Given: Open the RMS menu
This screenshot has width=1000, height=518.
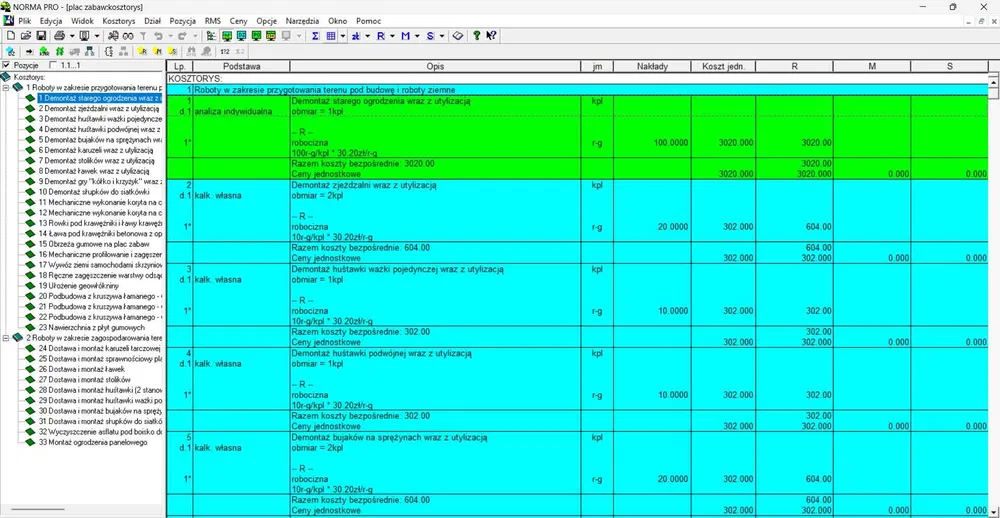Looking at the screenshot, I should pos(212,21).
